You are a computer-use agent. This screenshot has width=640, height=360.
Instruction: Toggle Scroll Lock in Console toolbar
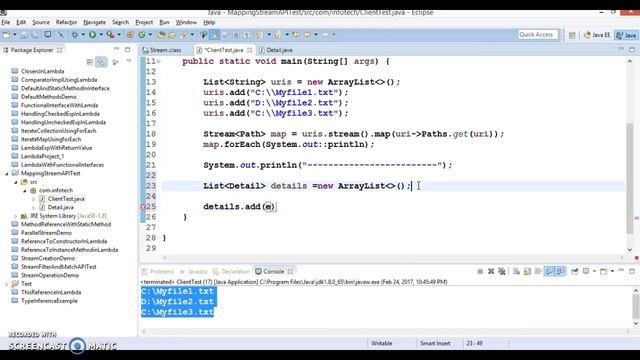pos(527,271)
